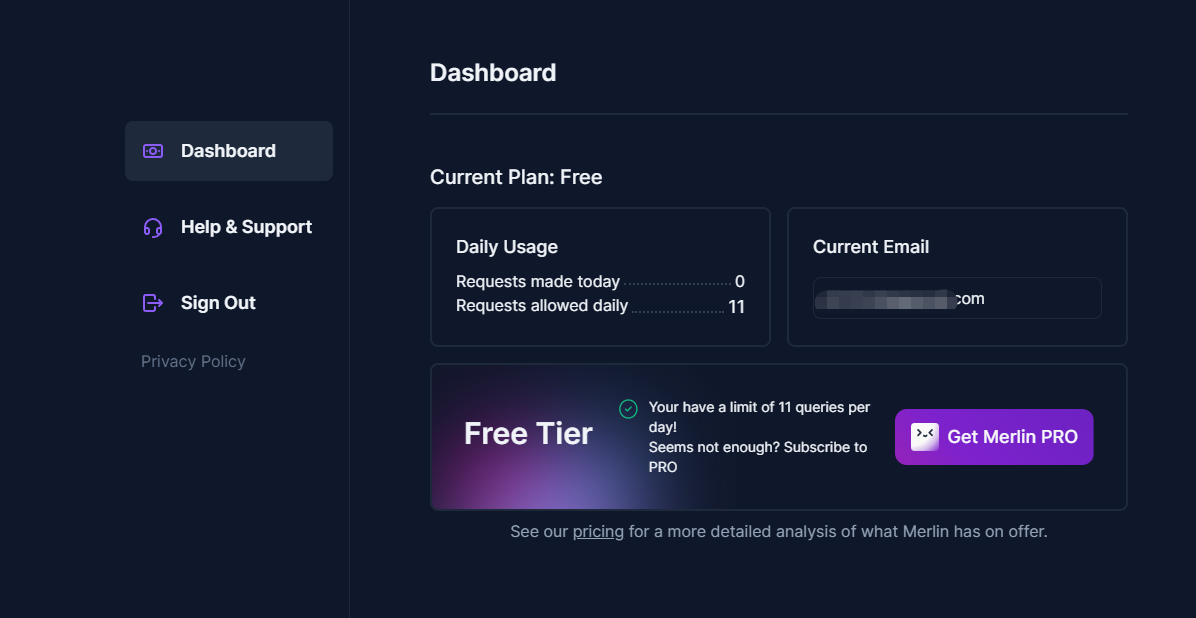This screenshot has width=1196, height=618.
Task: Select Sign Out in the sidebar
Action: pyautogui.click(x=229, y=303)
